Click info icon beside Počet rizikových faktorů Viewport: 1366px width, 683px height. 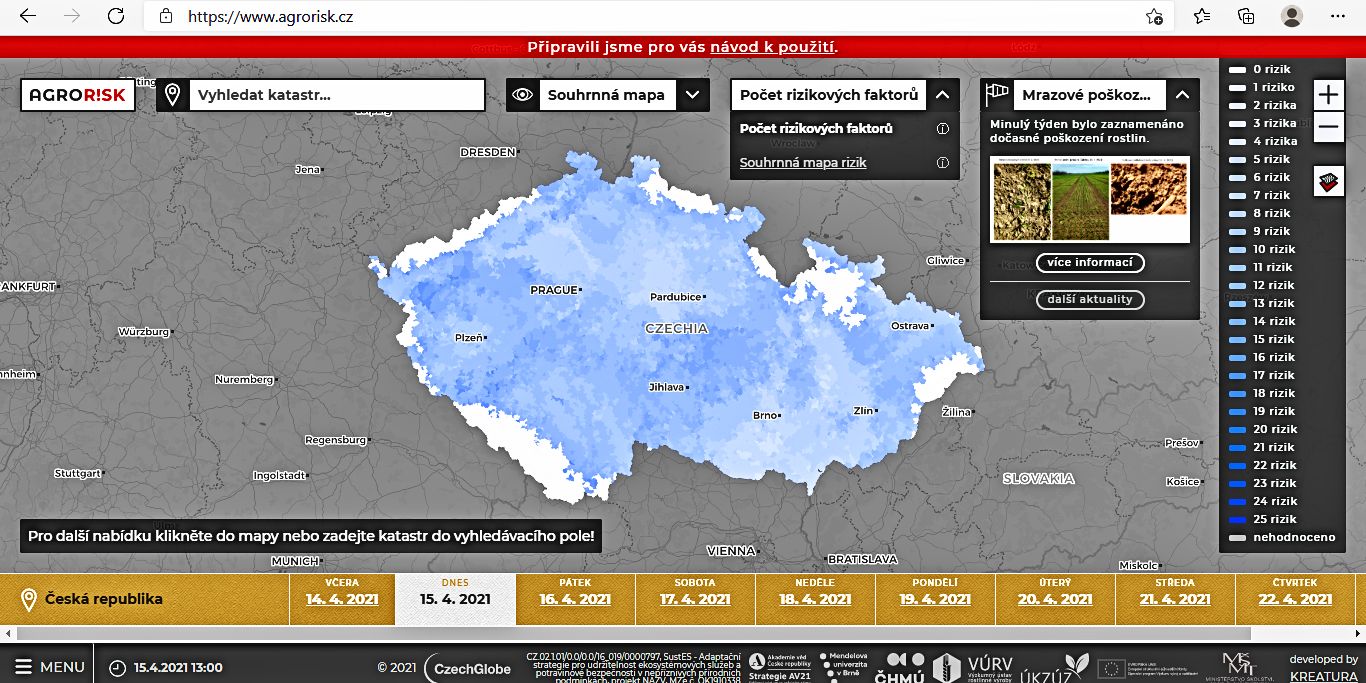pos(942,129)
